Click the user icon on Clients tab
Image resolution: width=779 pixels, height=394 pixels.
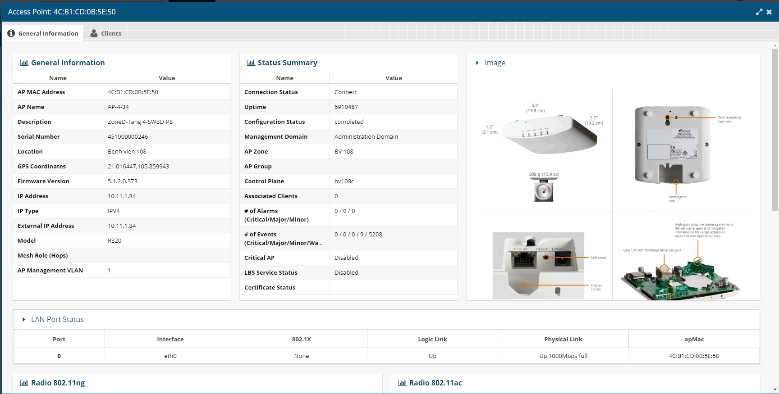[93, 33]
